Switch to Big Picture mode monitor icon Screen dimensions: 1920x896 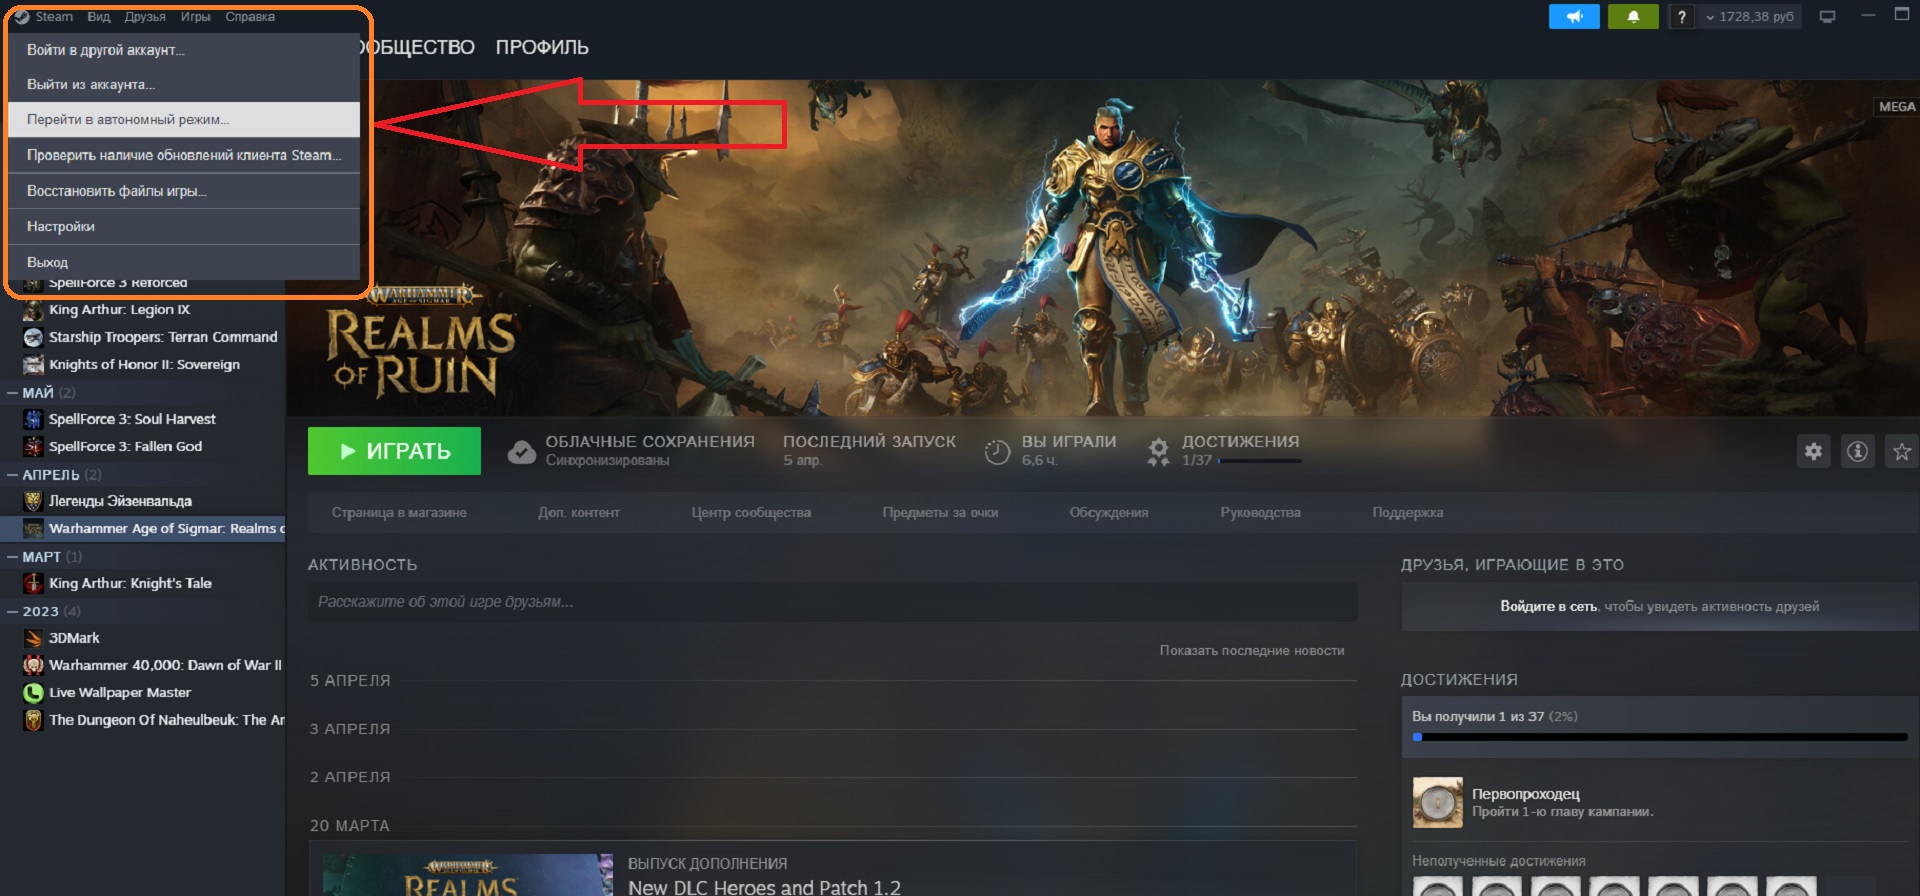tap(1827, 17)
